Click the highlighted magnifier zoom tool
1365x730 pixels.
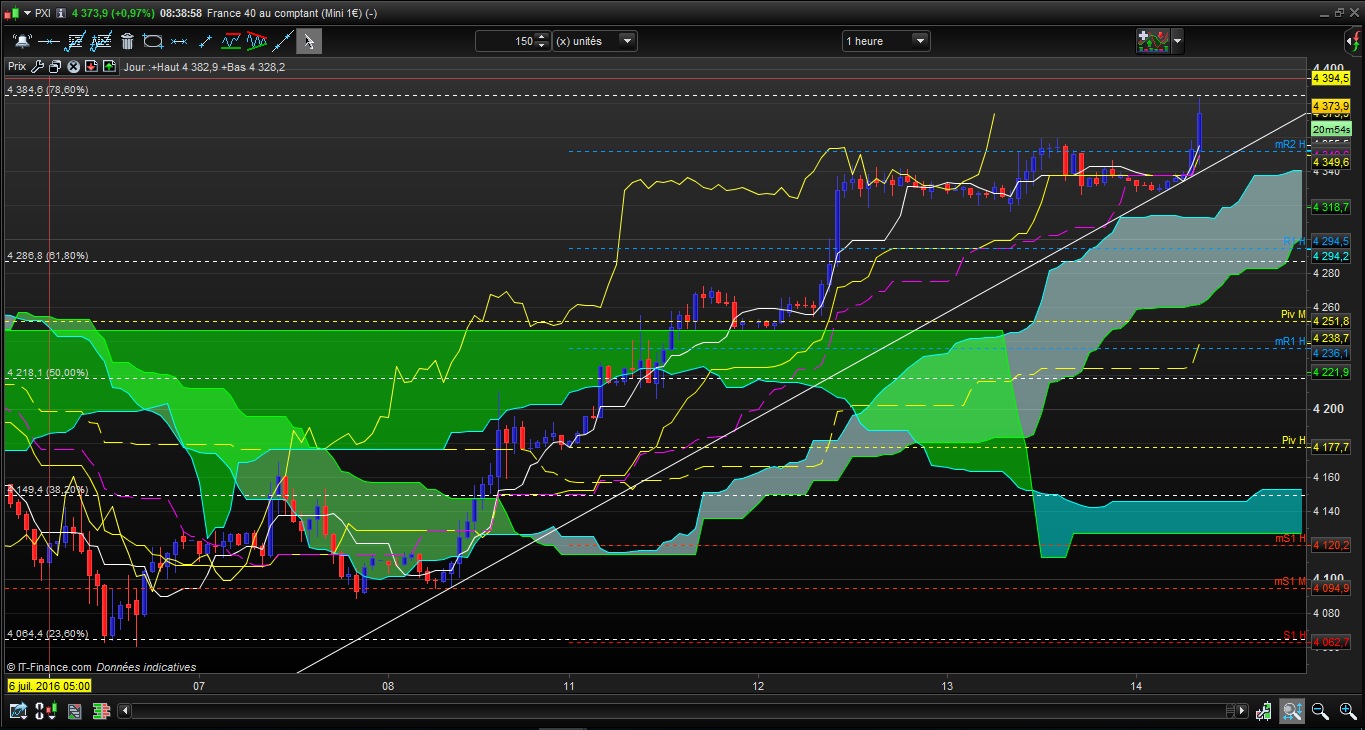click(x=1291, y=712)
